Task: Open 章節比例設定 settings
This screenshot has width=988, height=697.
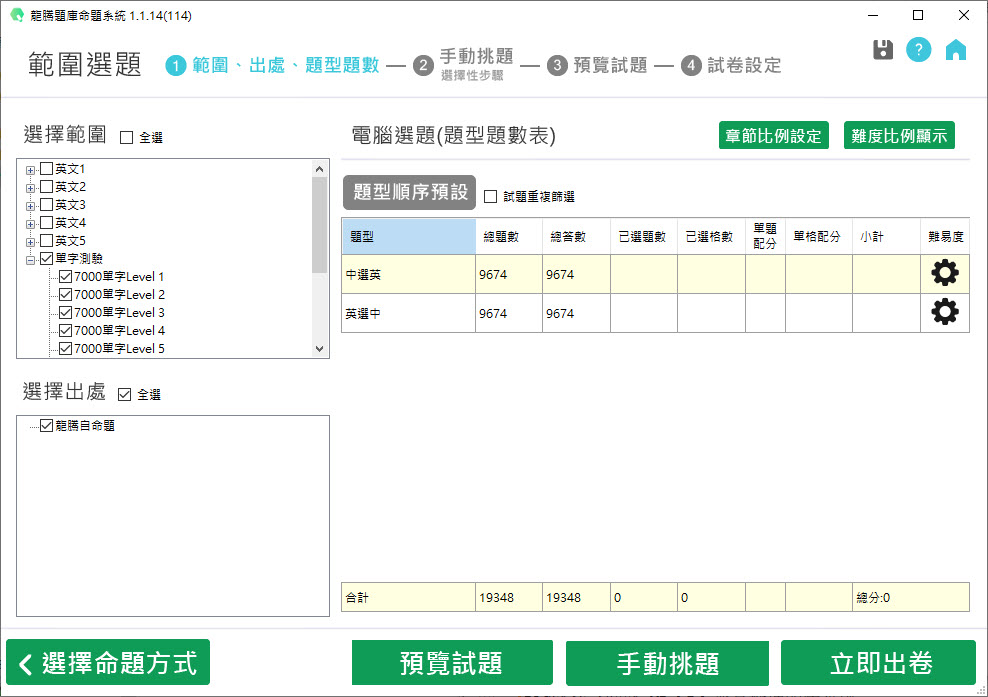Action: click(x=773, y=136)
